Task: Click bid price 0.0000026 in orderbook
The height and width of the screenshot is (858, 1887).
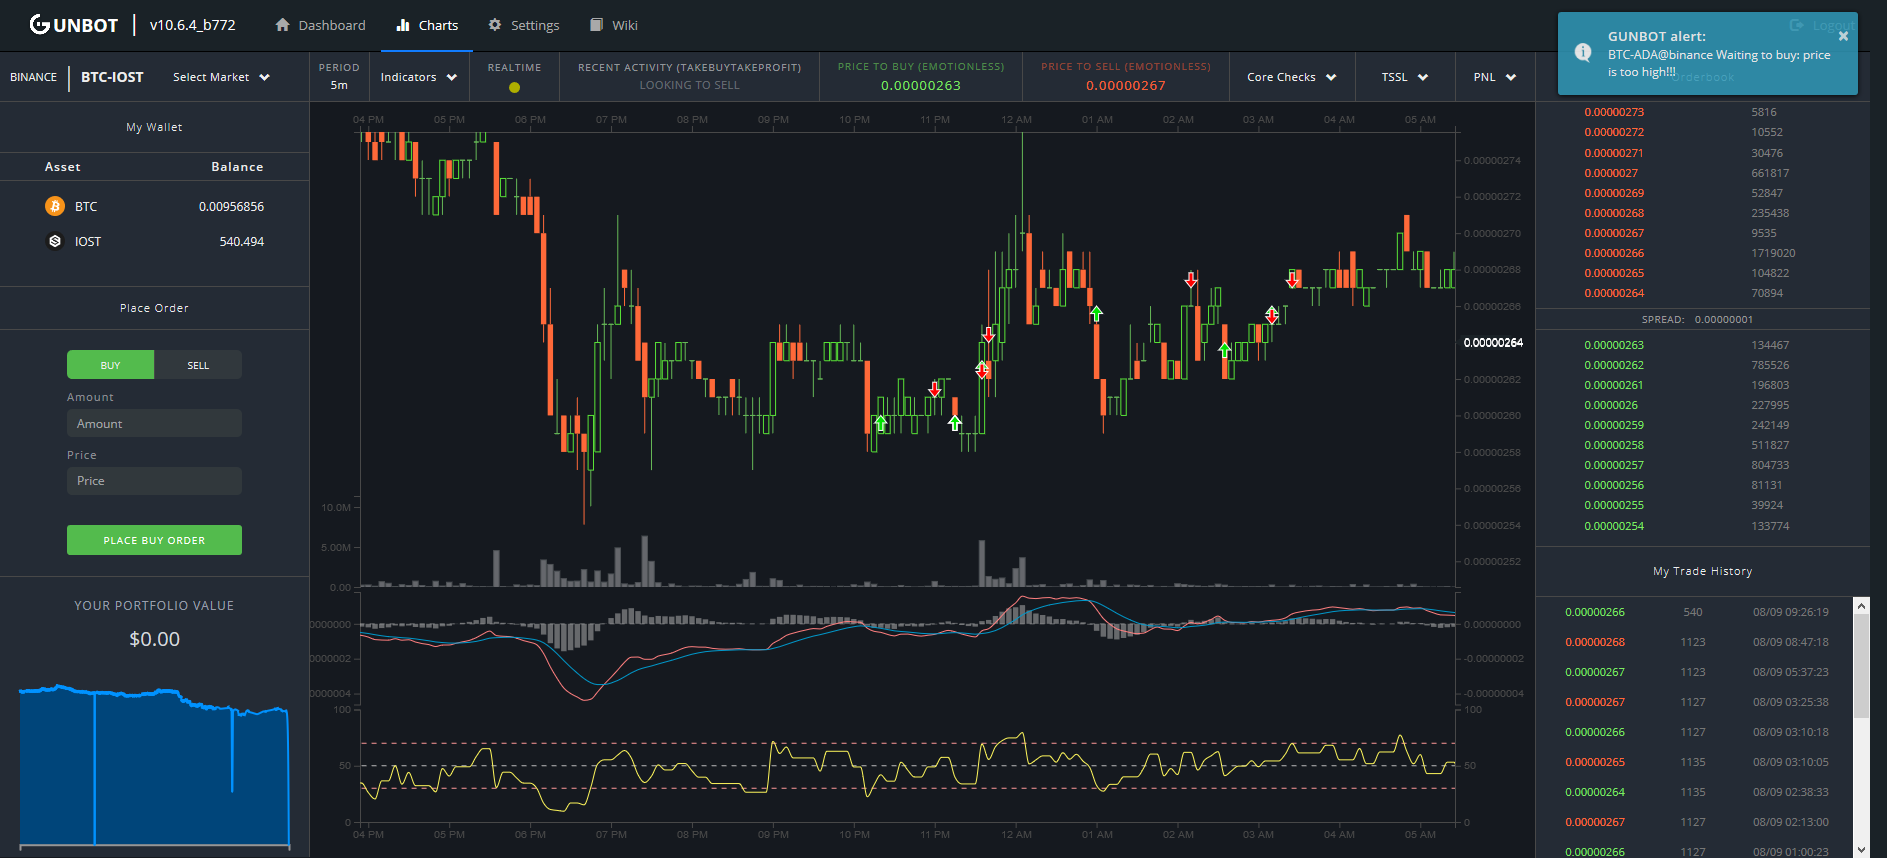Action: click(x=1611, y=405)
